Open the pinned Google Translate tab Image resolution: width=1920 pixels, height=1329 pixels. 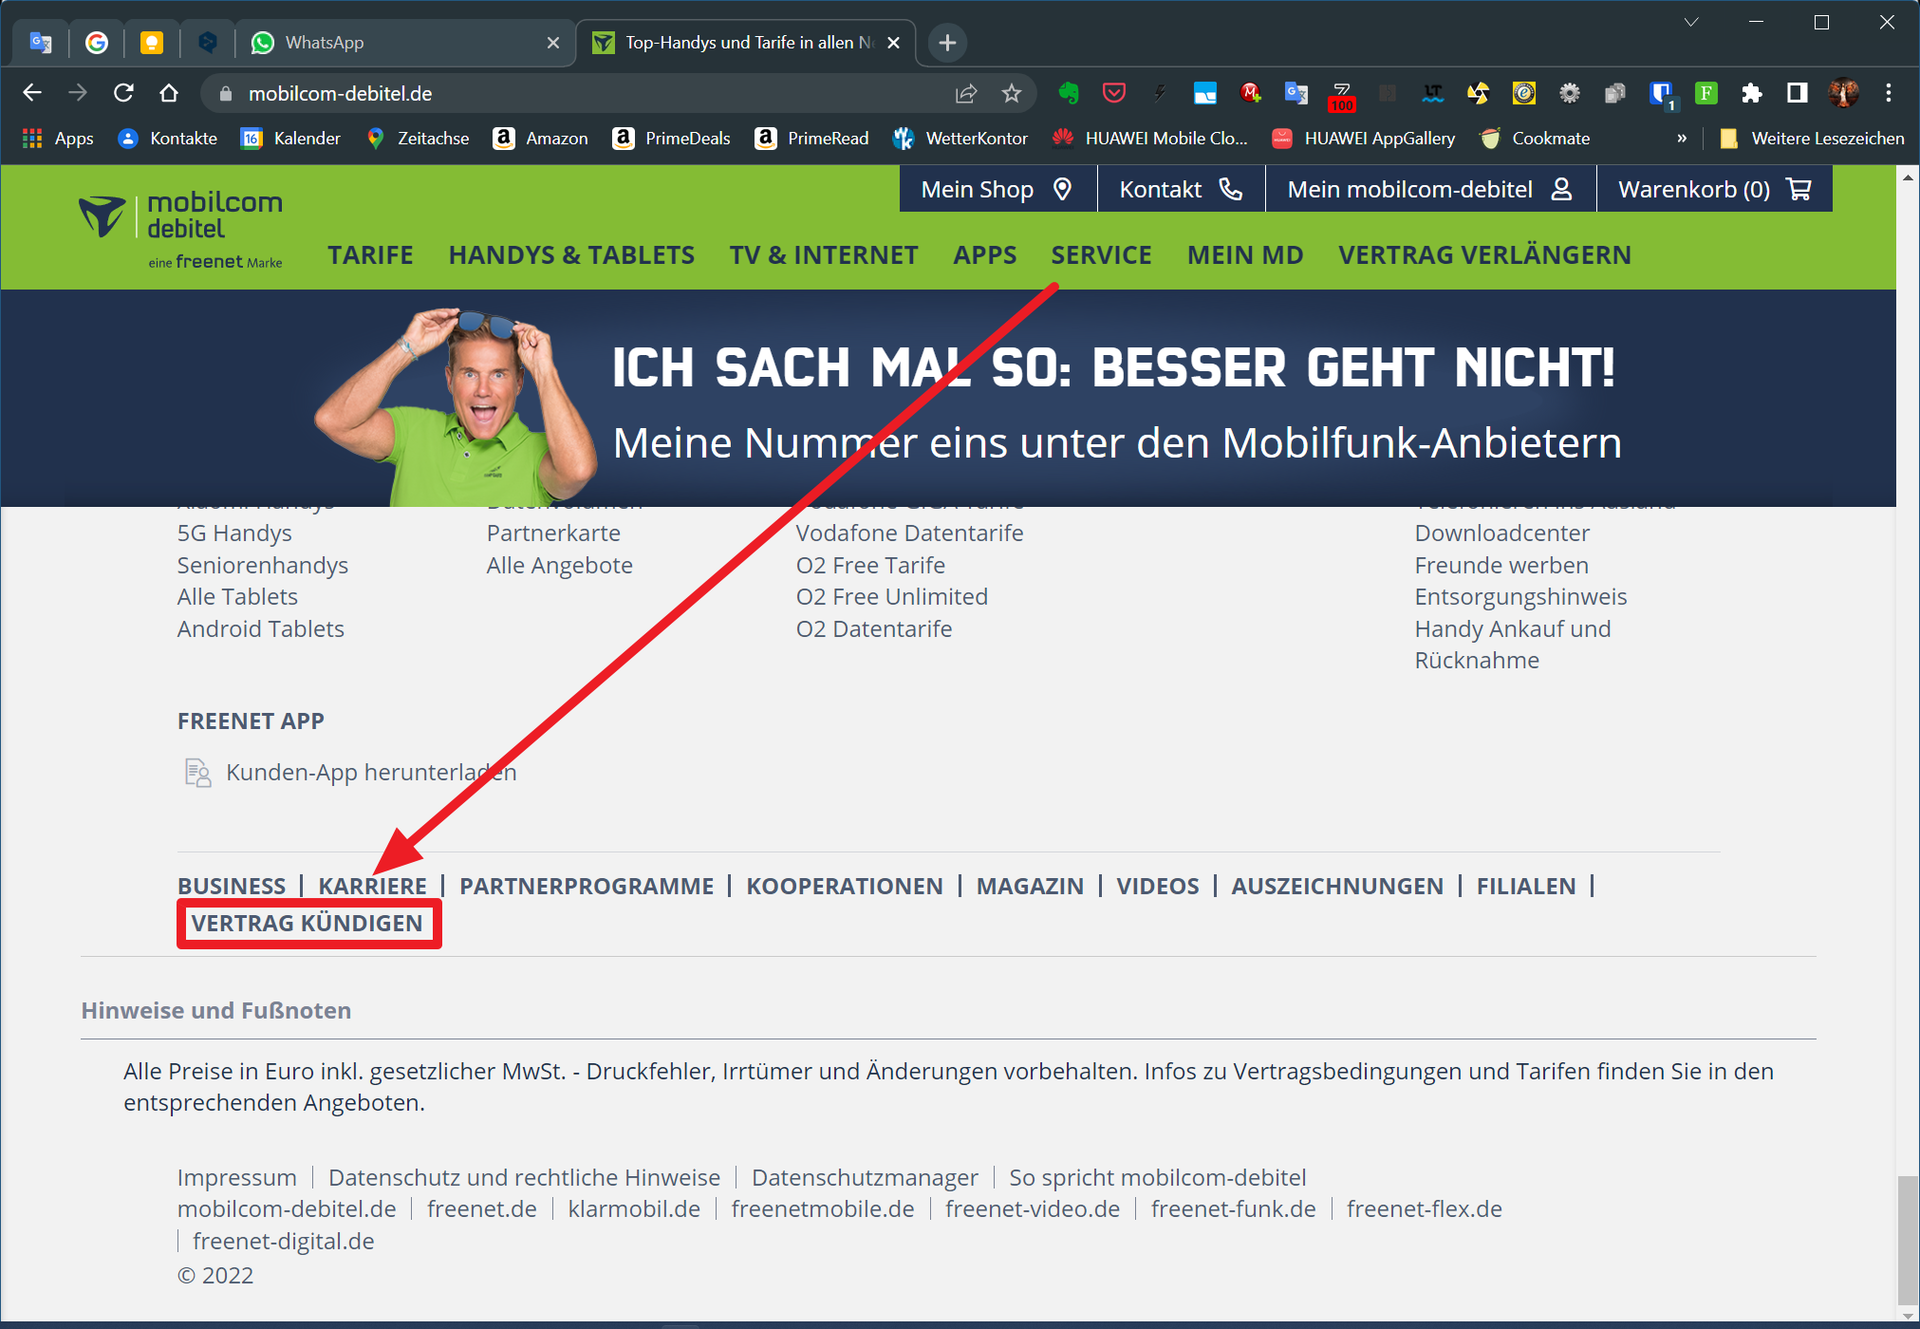pyautogui.click(x=41, y=42)
